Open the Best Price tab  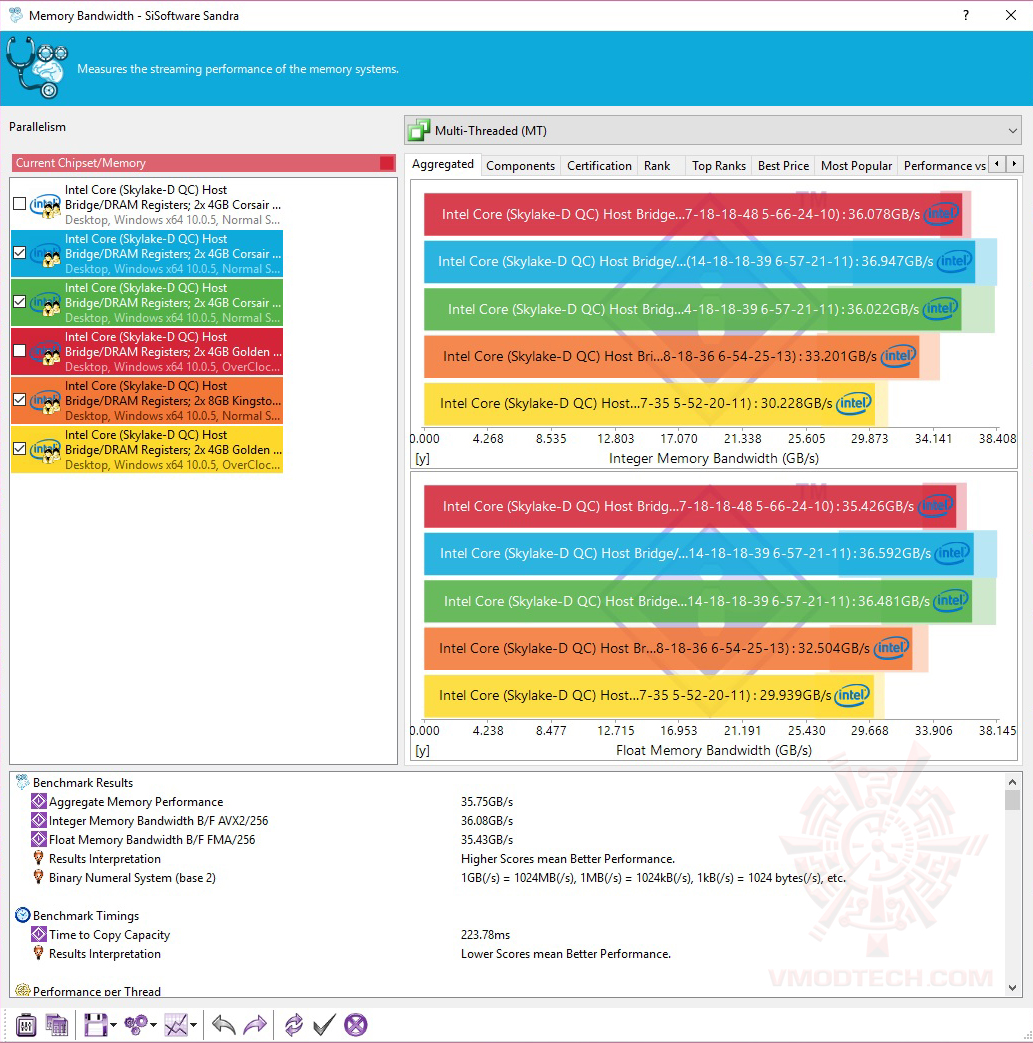pyautogui.click(x=784, y=166)
